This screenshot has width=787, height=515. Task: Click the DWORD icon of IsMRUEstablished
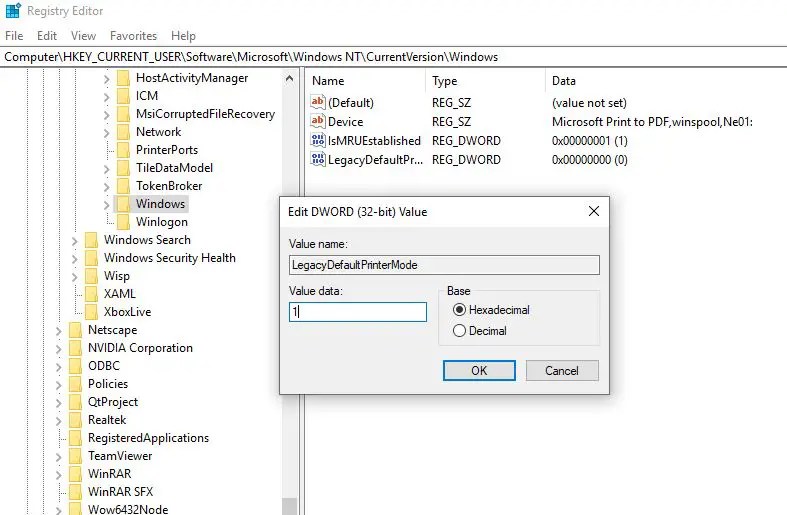[317, 141]
